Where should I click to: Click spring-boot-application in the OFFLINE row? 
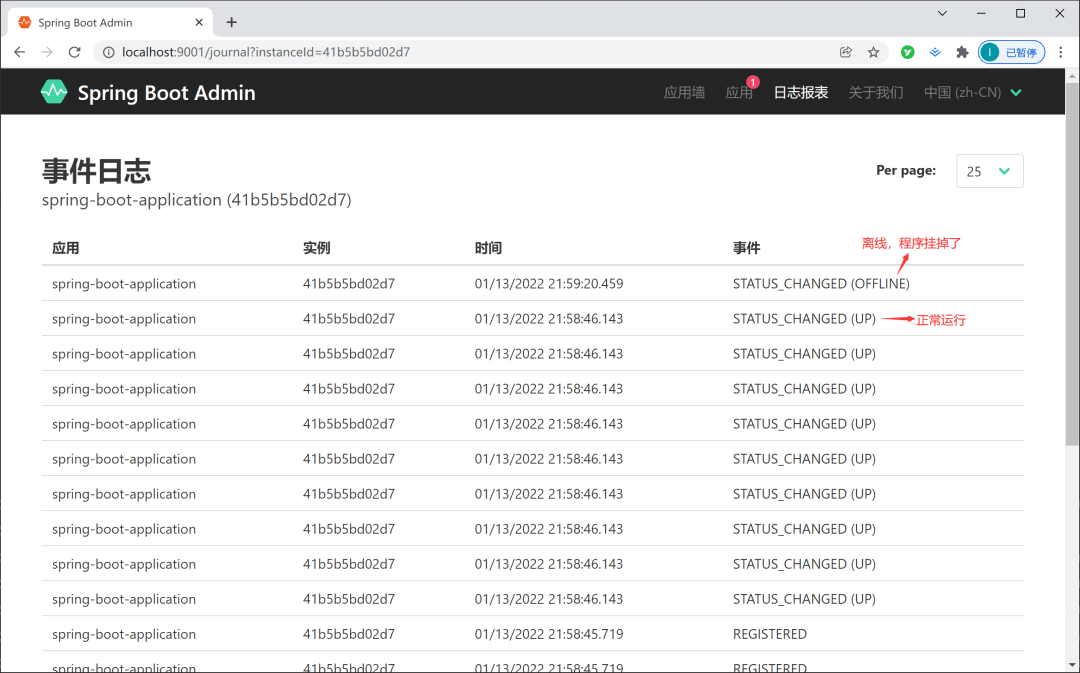point(124,284)
